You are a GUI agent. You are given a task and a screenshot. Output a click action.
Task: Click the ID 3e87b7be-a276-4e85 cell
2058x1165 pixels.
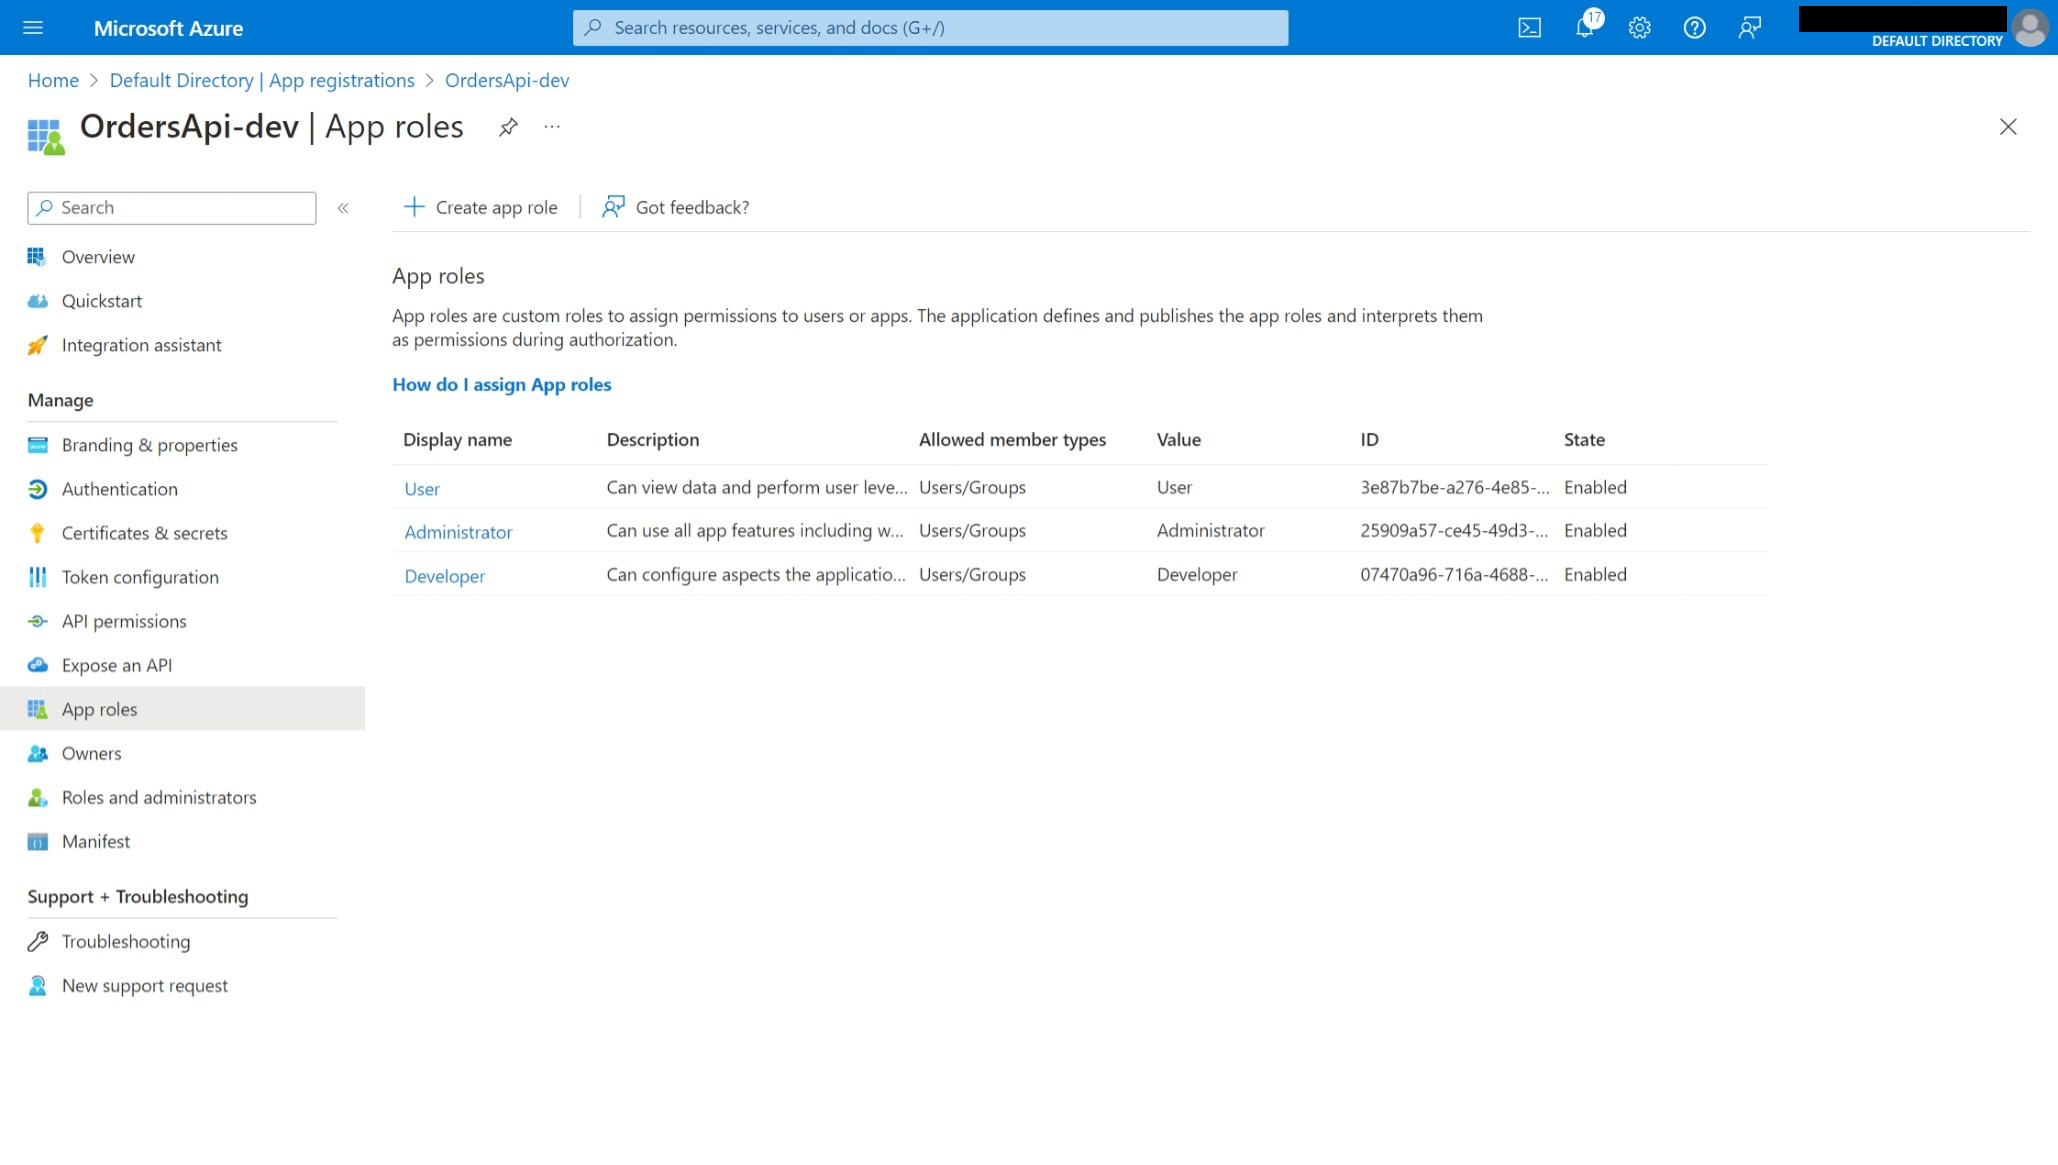(x=1454, y=487)
